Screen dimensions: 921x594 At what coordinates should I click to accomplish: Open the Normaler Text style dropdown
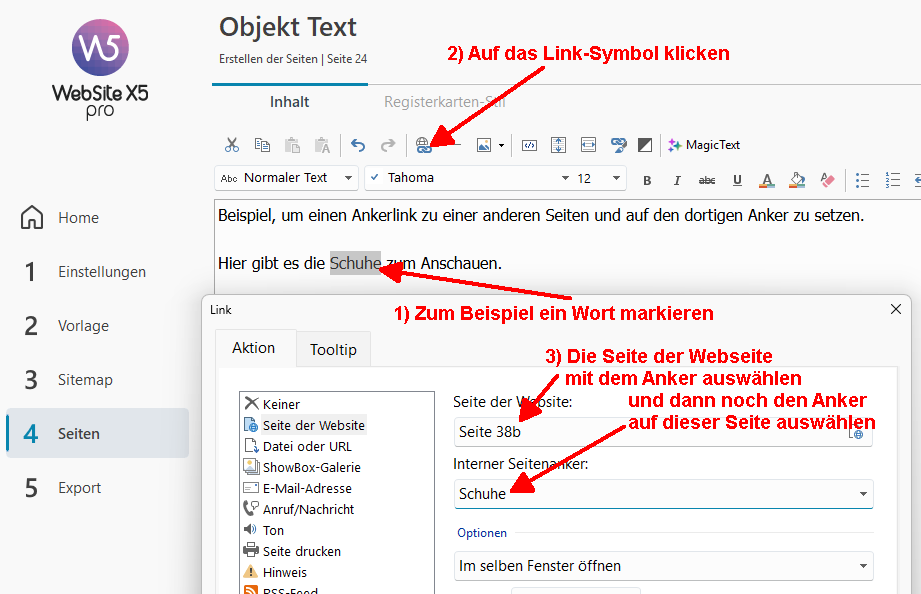[286, 178]
